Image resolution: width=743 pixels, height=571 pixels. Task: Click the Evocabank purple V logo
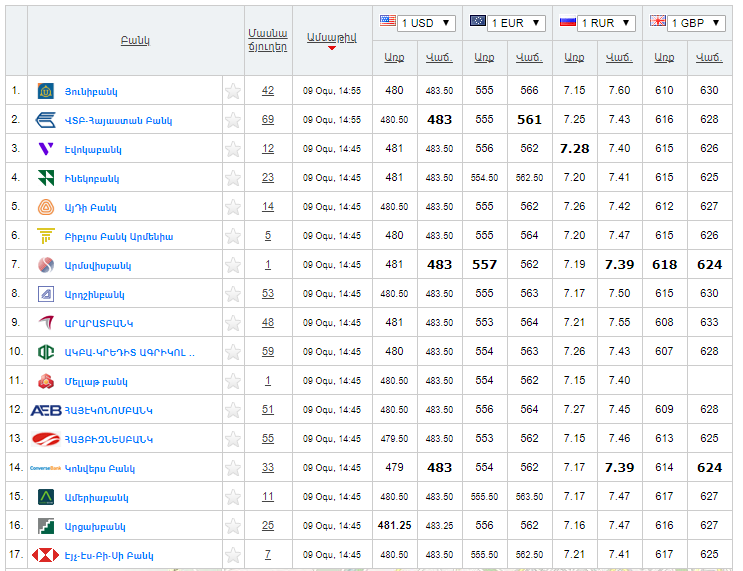point(46,149)
